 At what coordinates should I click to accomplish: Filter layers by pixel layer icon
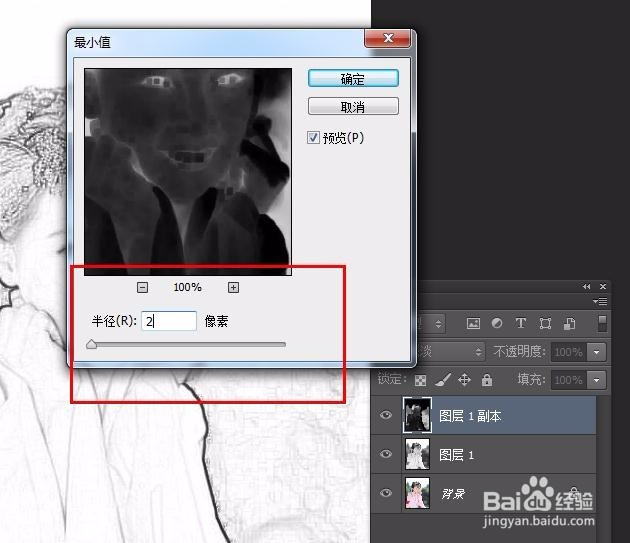[473, 323]
